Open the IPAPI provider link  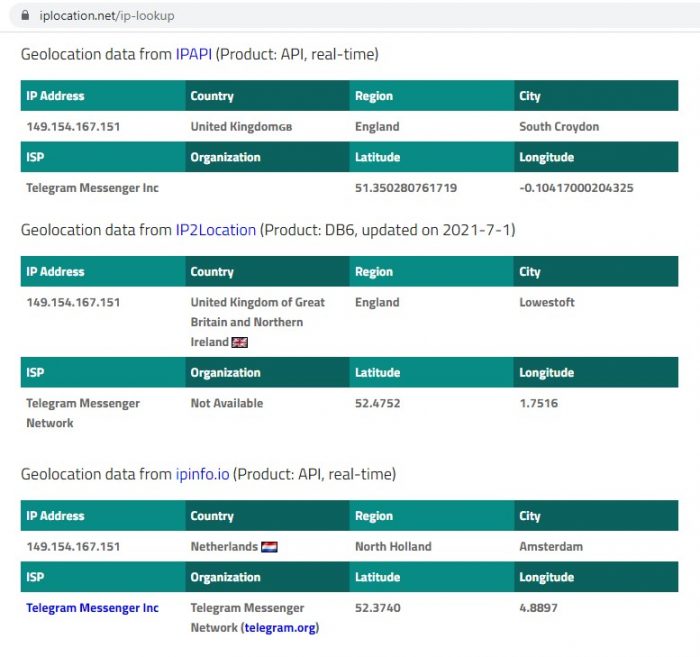pos(193,54)
